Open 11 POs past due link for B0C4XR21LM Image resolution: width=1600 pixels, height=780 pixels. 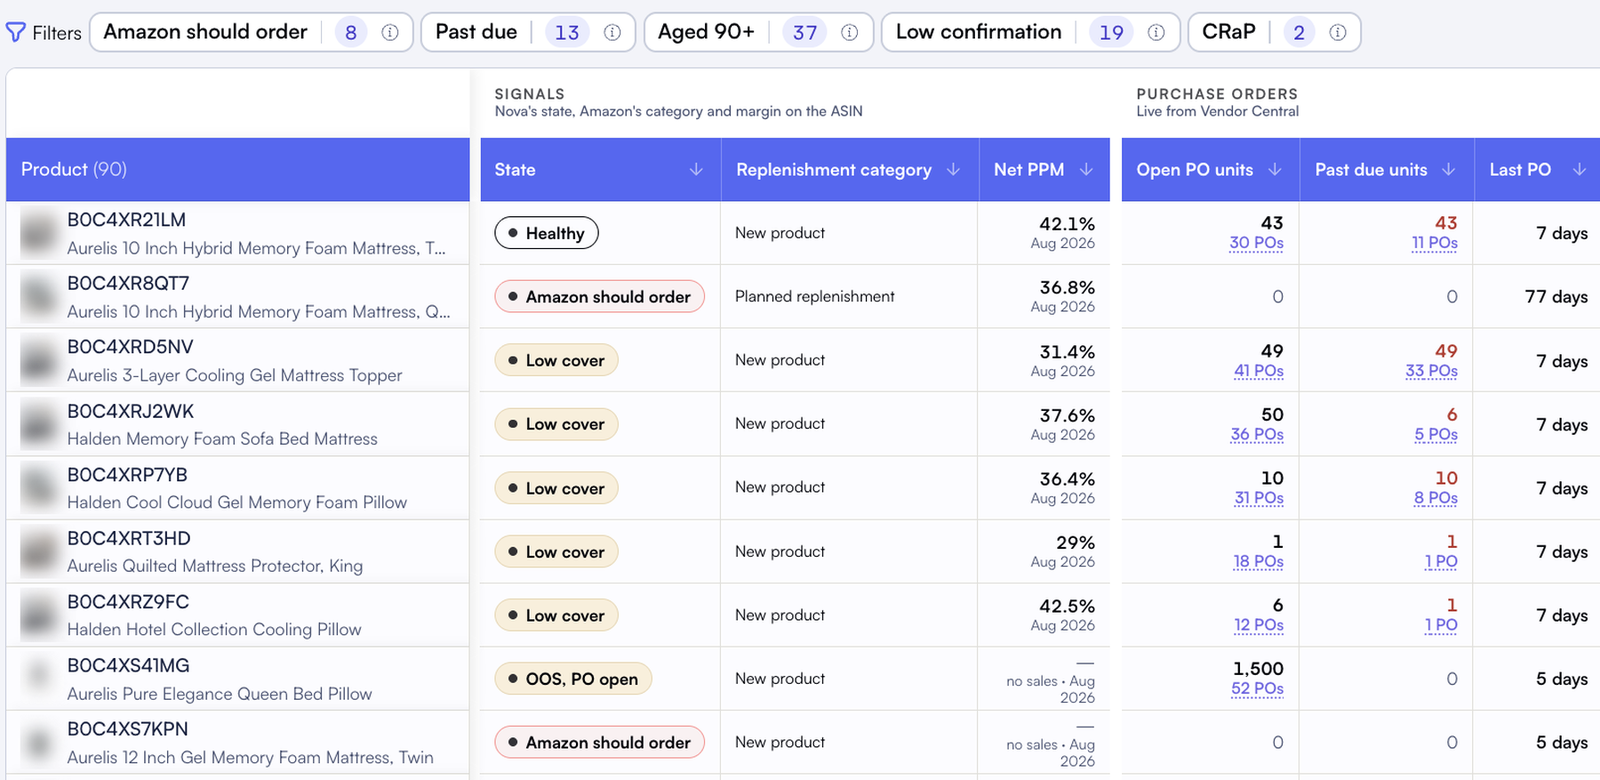point(1434,243)
